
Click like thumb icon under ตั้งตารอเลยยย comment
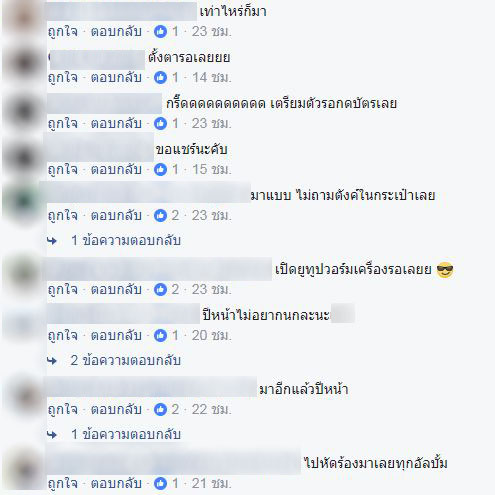[160, 78]
